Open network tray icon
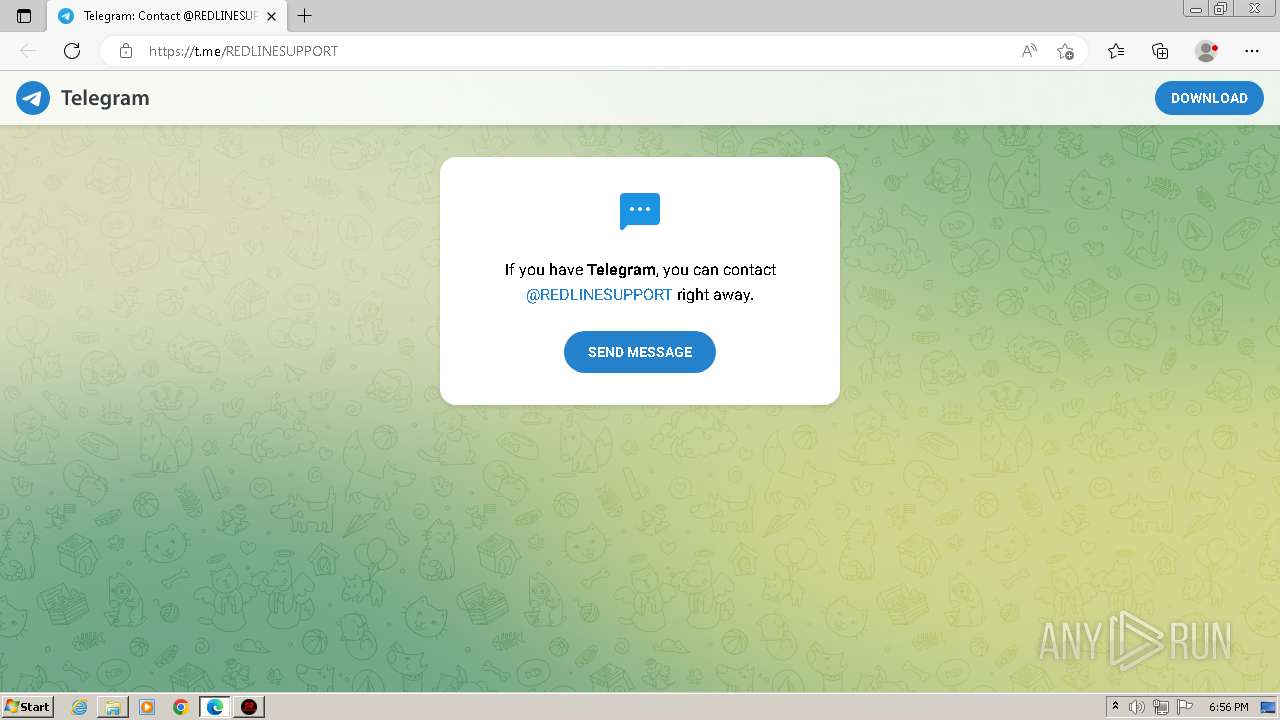This screenshot has width=1280, height=720. [x=1160, y=707]
